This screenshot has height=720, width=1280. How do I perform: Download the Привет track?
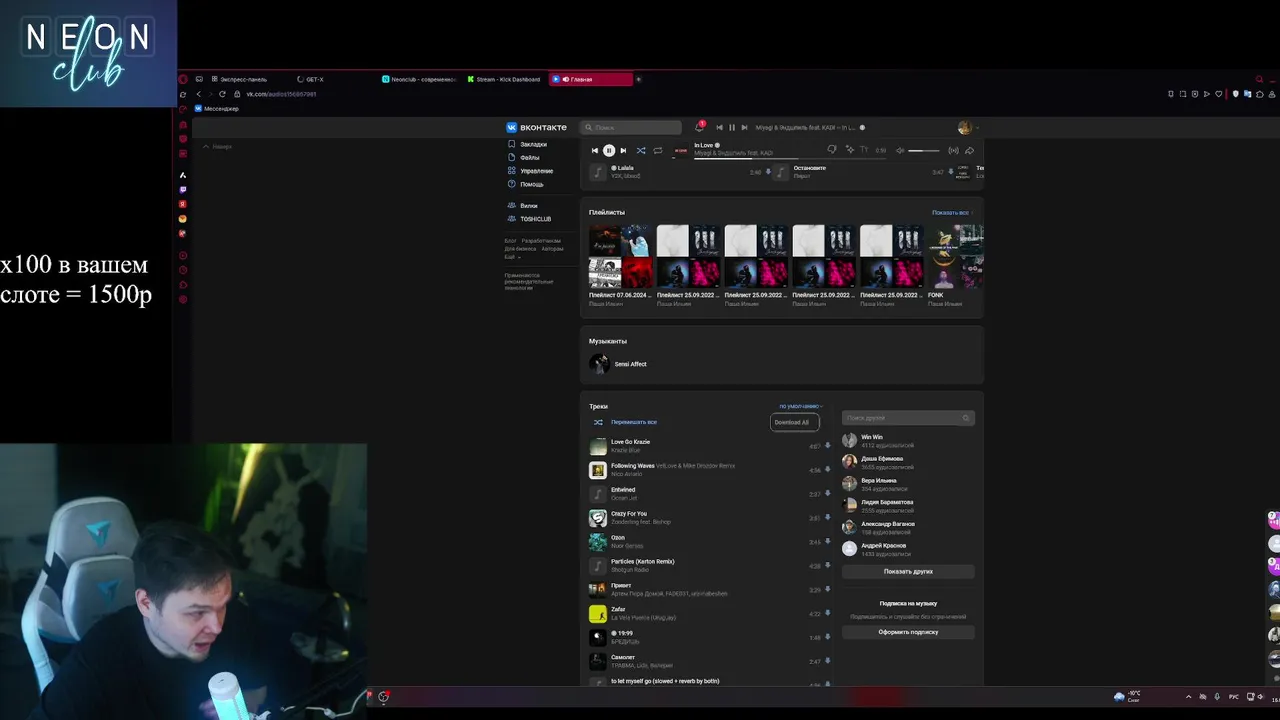tap(828, 590)
